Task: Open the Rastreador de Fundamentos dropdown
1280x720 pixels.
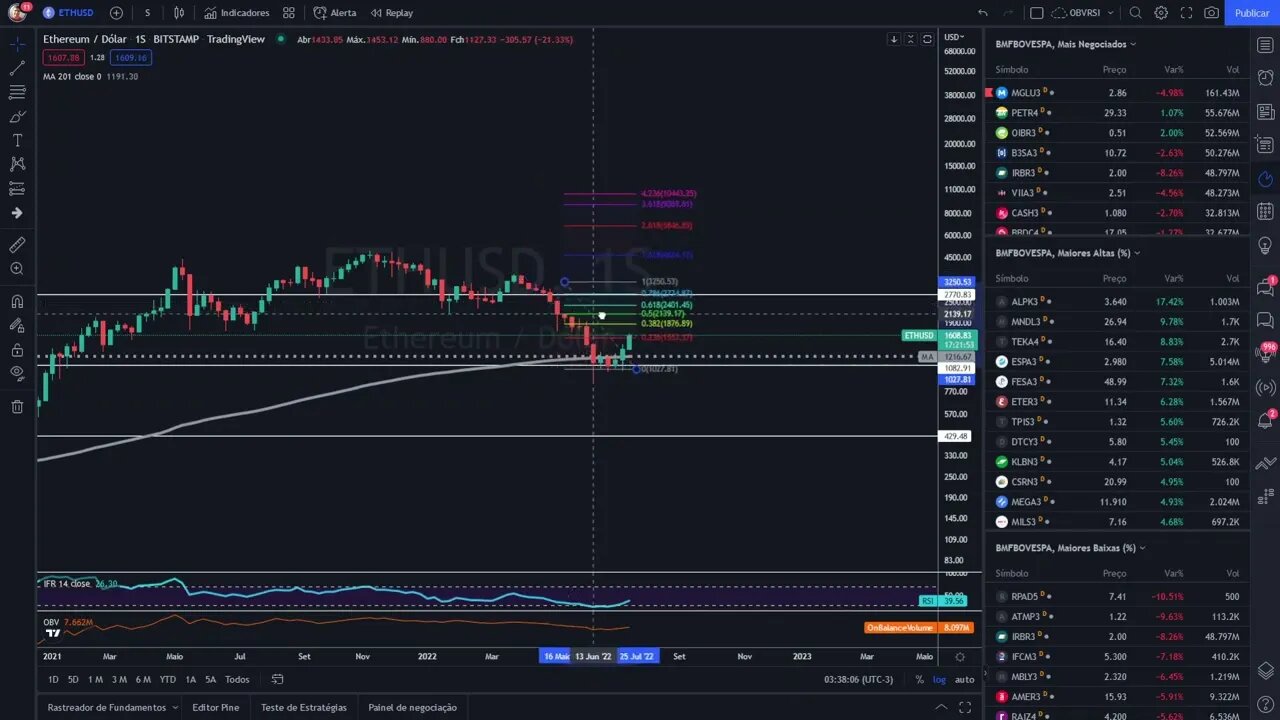Action: pyautogui.click(x=112, y=707)
